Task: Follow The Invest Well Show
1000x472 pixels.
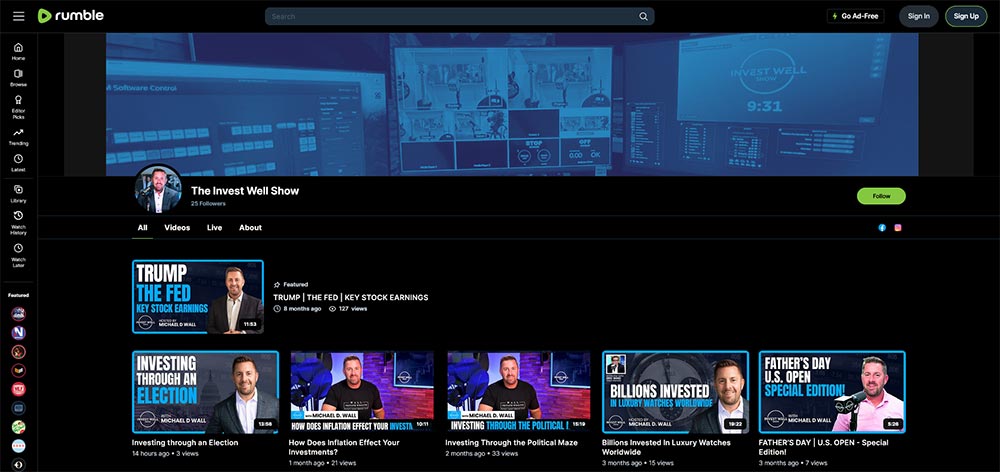Action: (x=881, y=196)
